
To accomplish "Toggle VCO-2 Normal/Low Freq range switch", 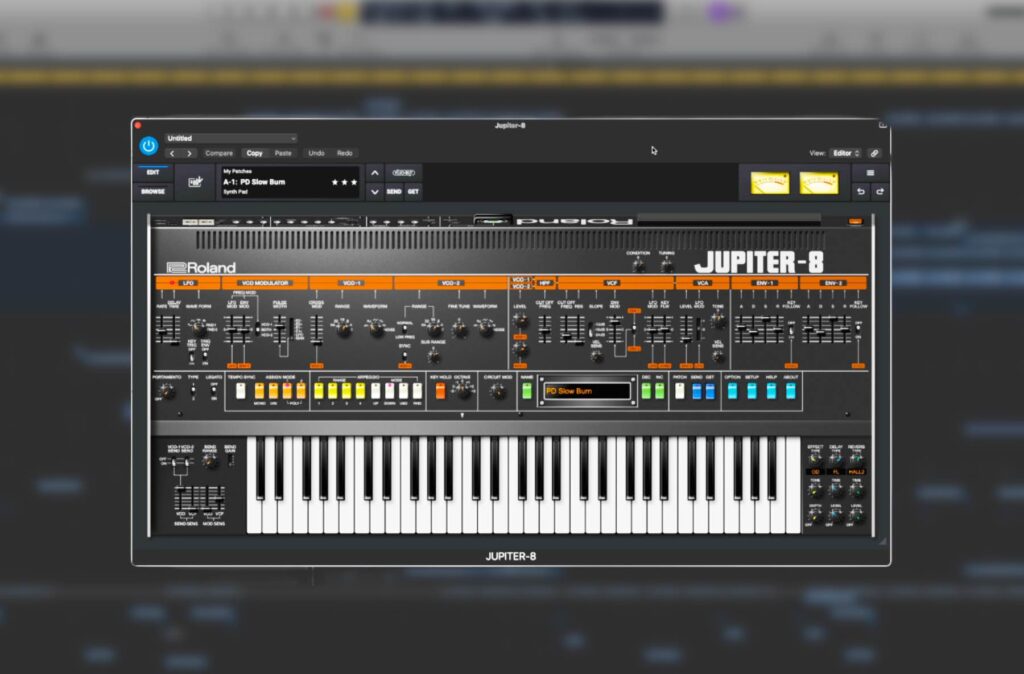I will [405, 329].
